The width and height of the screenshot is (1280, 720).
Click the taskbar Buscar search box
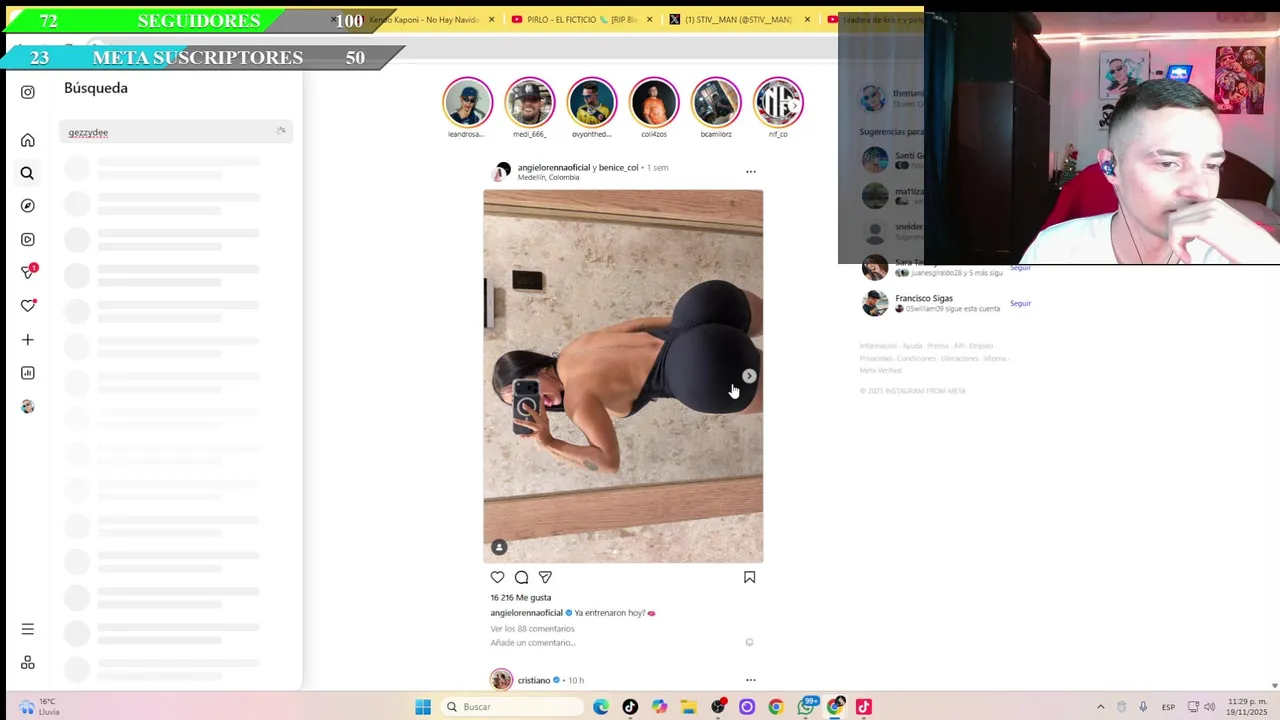pos(512,707)
